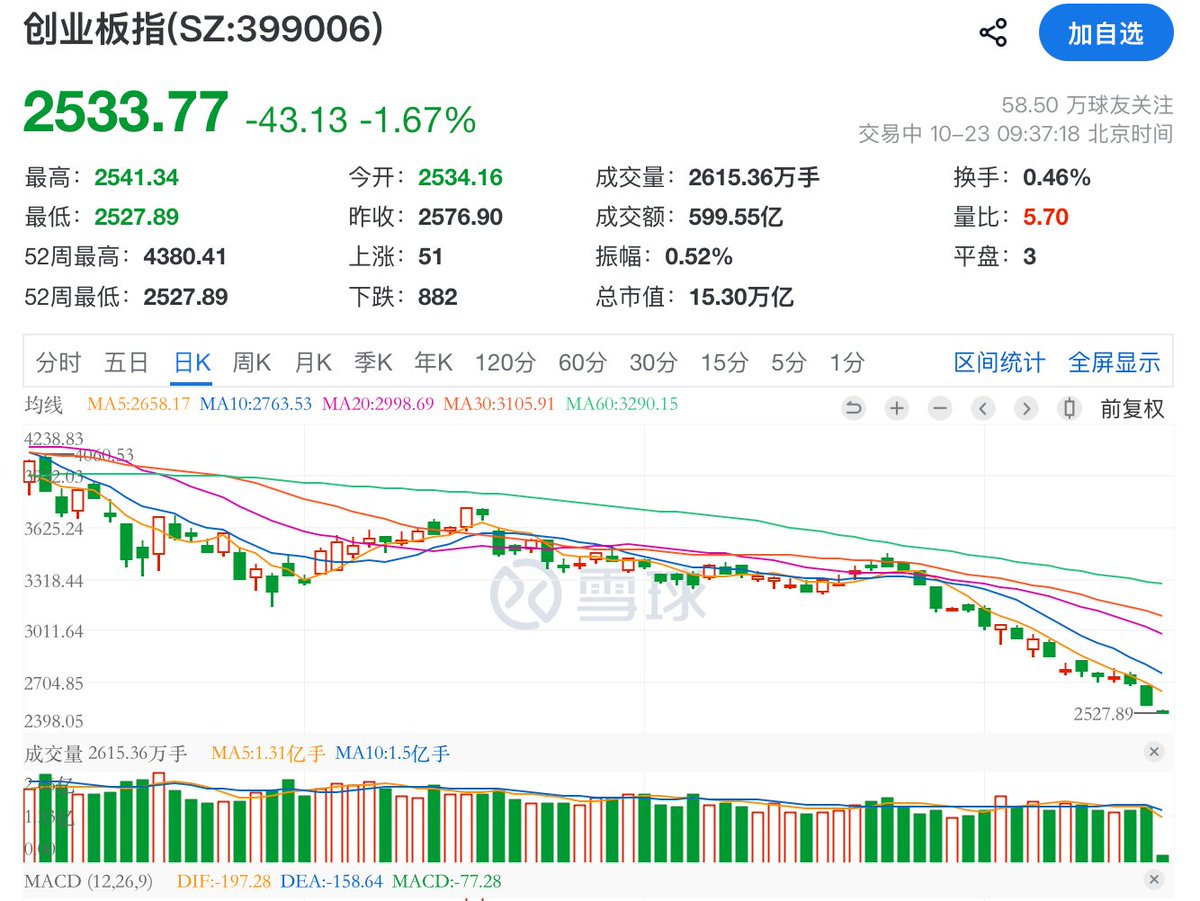Screen dimensions: 1200x901
Task: Click the DIF:-197.28 value
Action: (x=224, y=881)
